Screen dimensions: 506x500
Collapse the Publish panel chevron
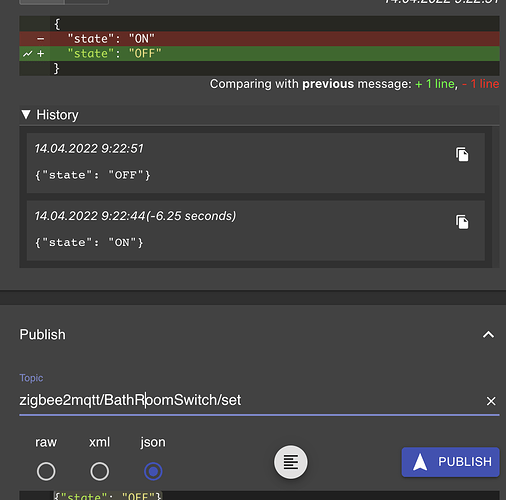click(x=489, y=334)
